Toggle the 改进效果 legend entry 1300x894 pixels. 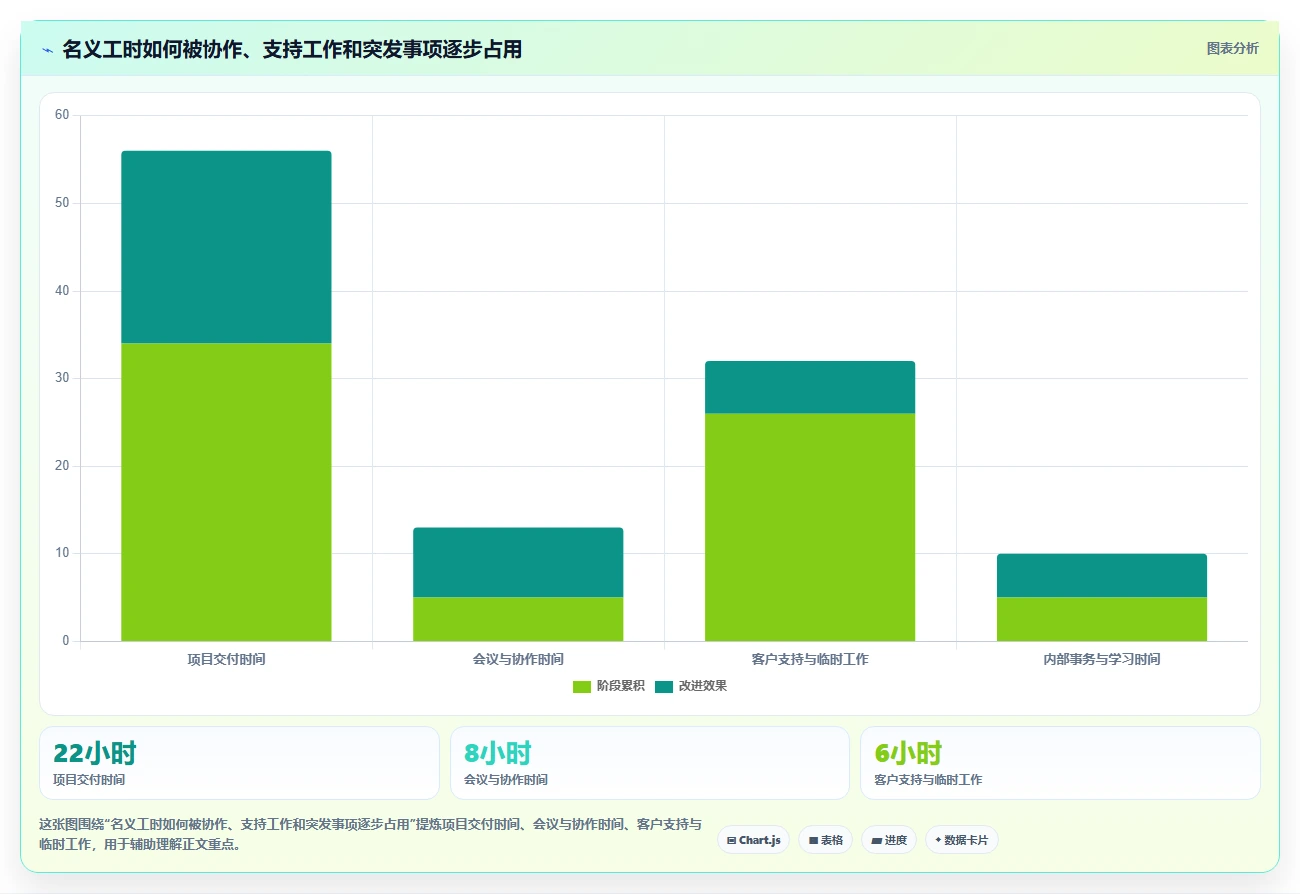point(690,686)
